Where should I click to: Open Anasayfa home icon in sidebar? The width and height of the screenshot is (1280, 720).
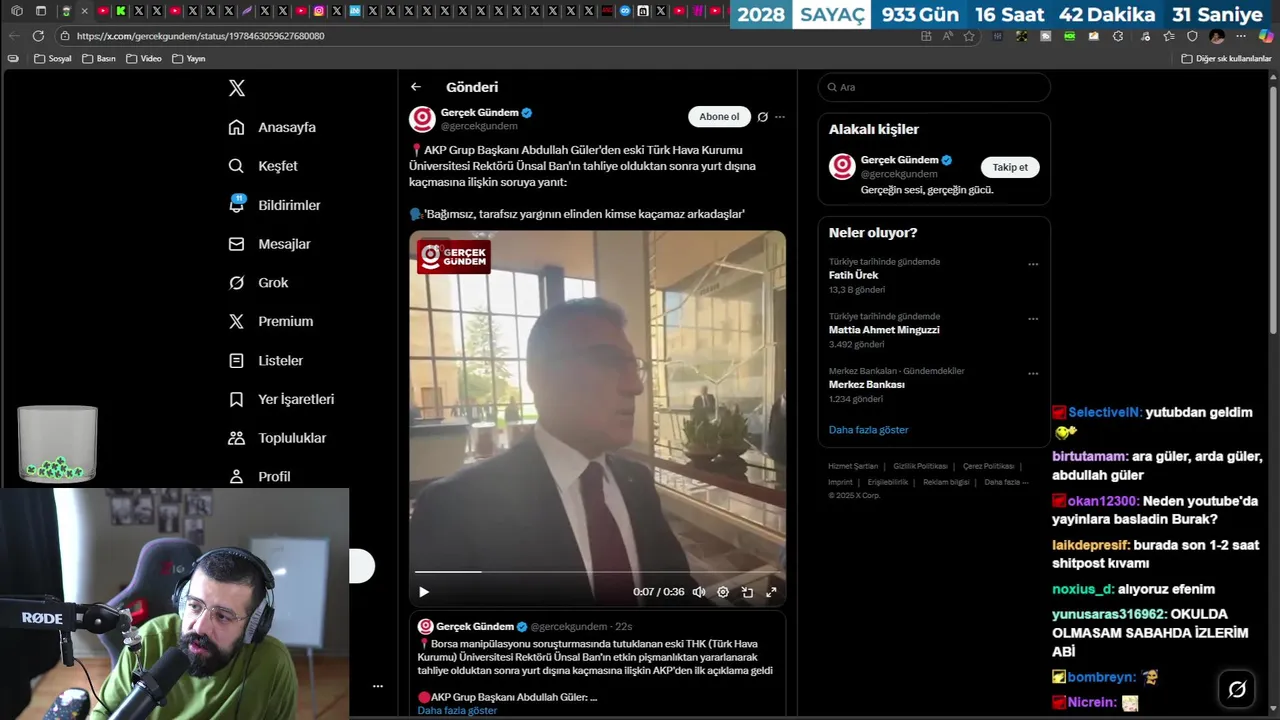pyautogui.click(x=236, y=127)
